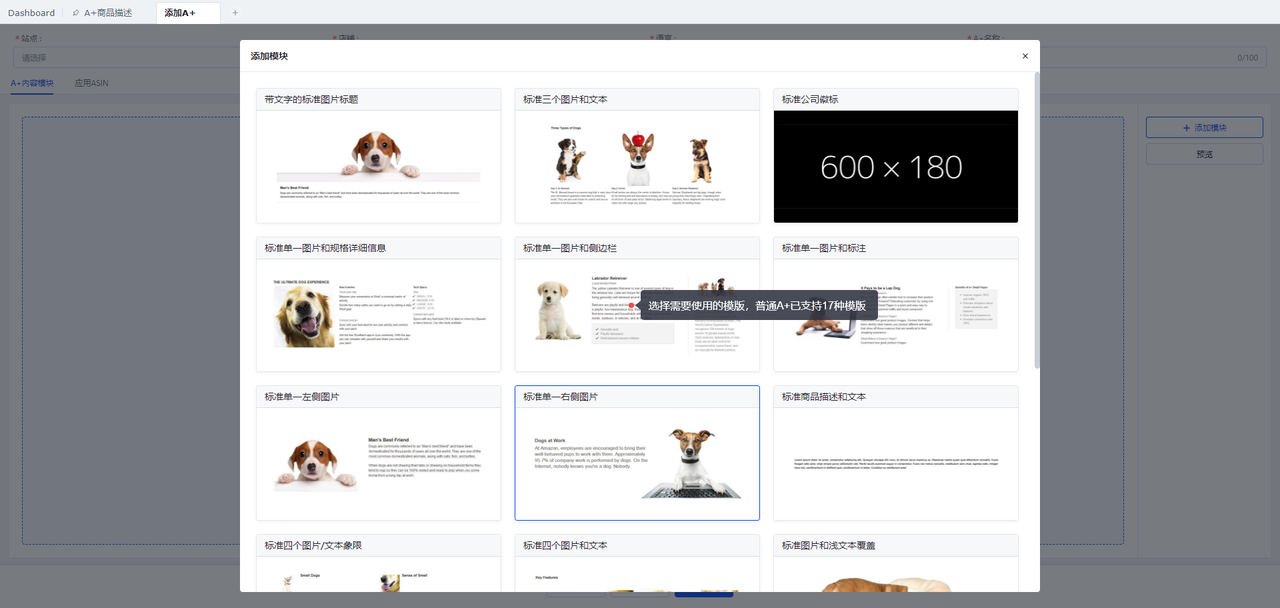Choose the 标准单一左侧图片 template
The width and height of the screenshot is (1280, 608).
coord(378,453)
